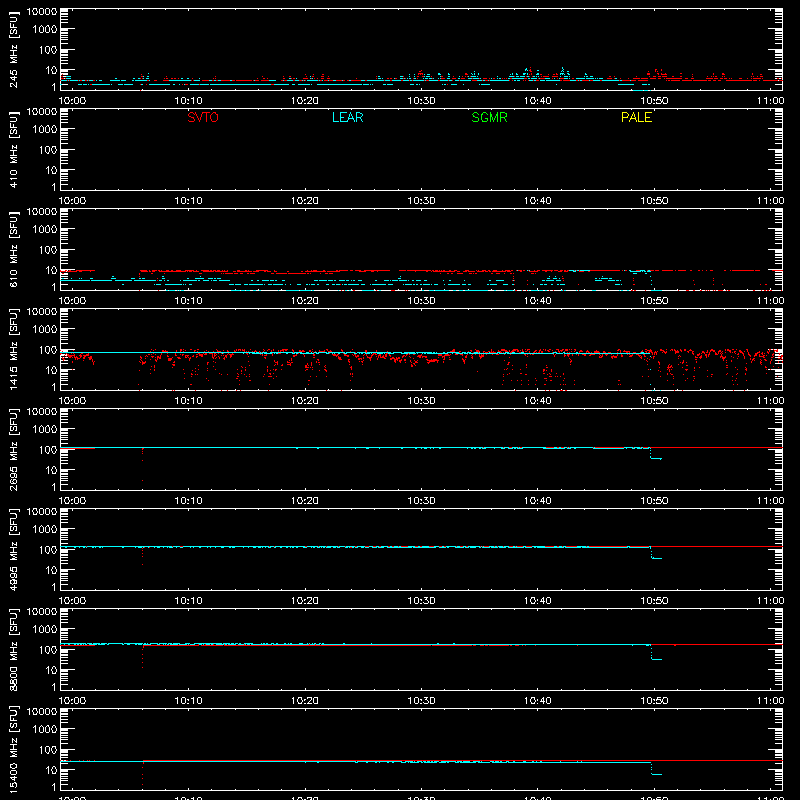This screenshot has width=800, height=800.
Task: Click 10:30 tick label below 8800 MHz panel
Action: point(421,701)
